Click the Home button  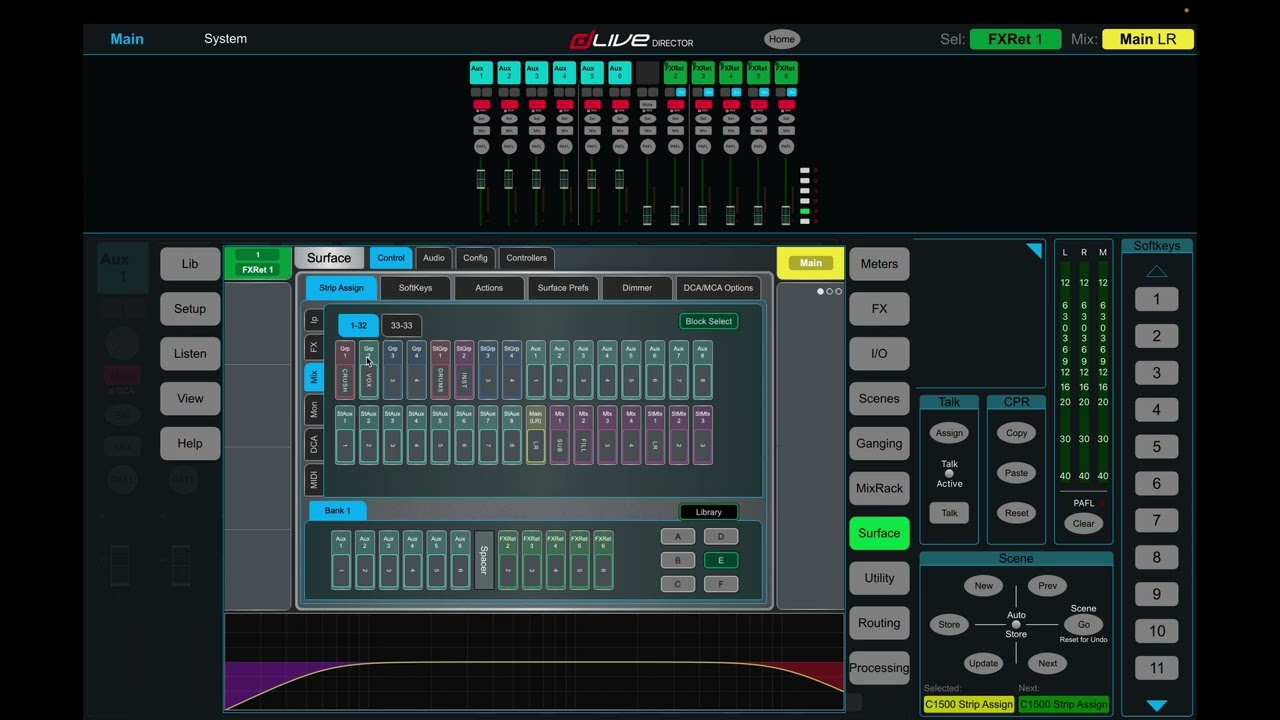pyautogui.click(x=782, y=39)
